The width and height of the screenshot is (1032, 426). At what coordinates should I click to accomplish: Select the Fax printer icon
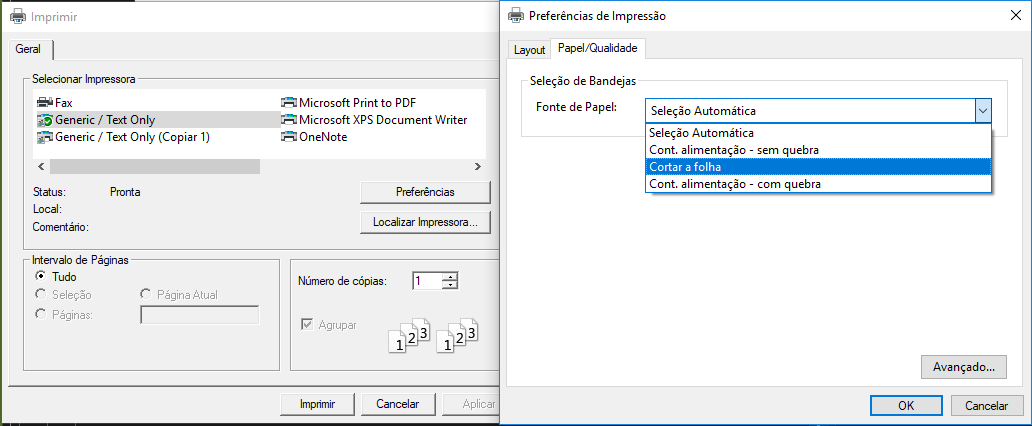(x=45, y=103)
